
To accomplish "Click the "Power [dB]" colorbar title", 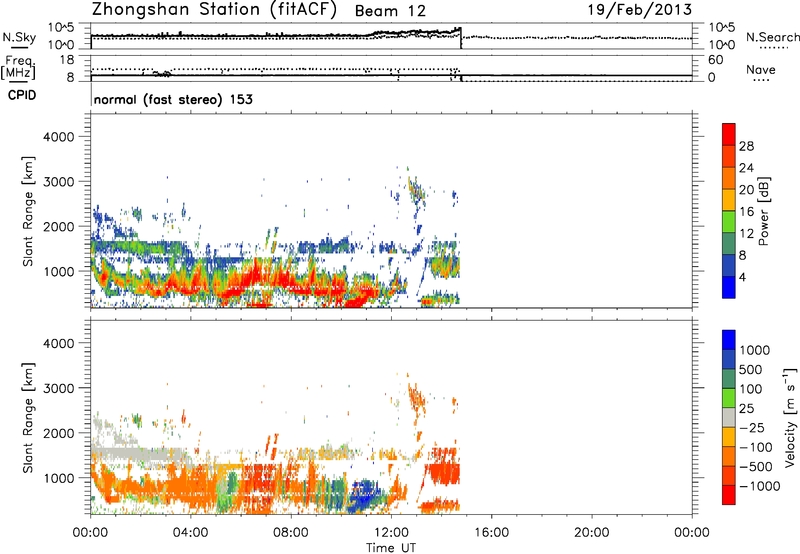I will coord(764,211).
